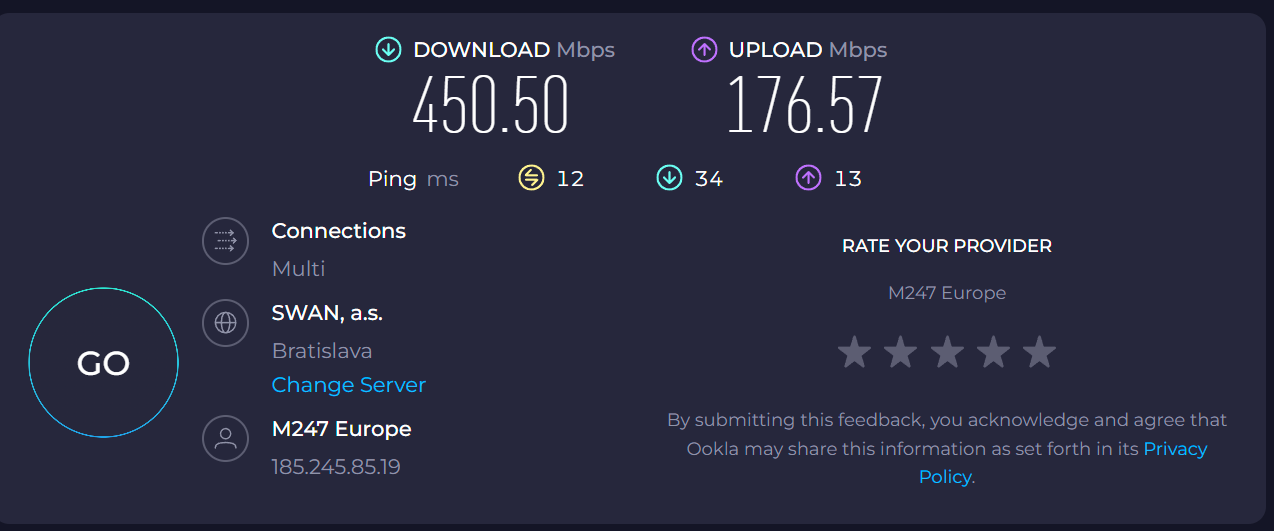This screenshot has width=1274, height=531.
Task: Start a new test with GO
Action: pyautogui.click(x=103, y=362)
